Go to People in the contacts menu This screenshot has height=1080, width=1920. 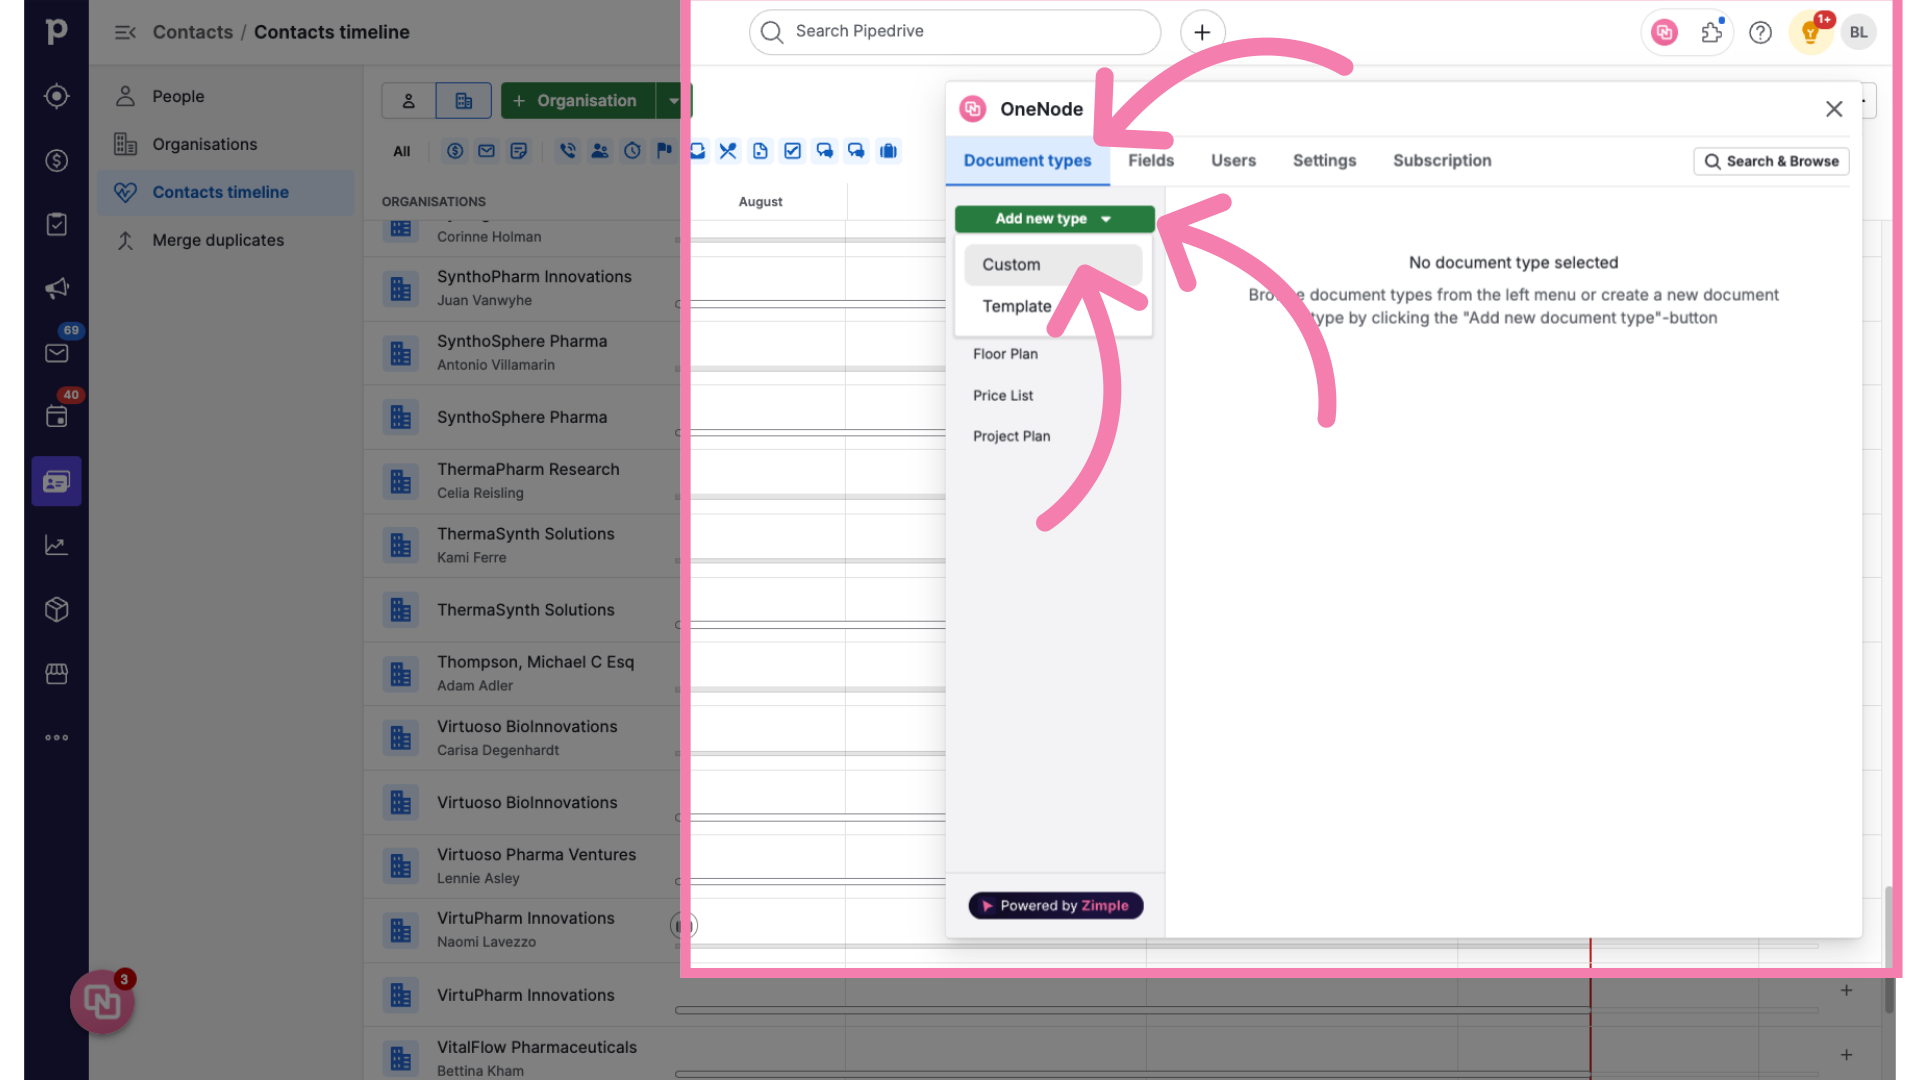(225, 96)
